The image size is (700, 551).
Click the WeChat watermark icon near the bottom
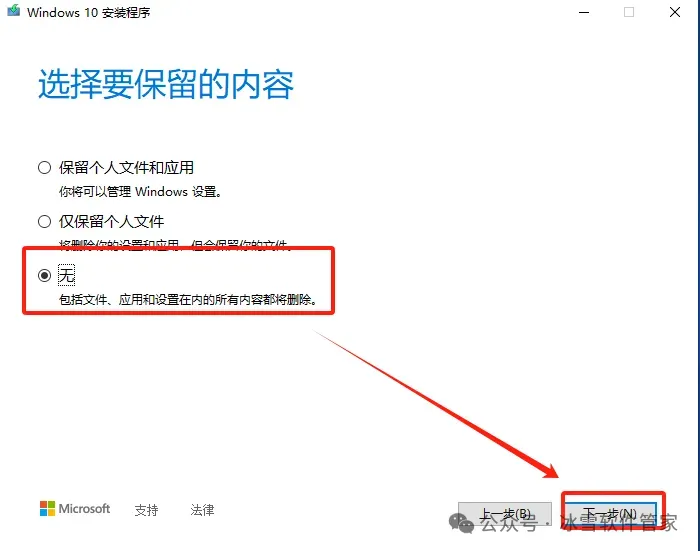(x=461, y=522)
